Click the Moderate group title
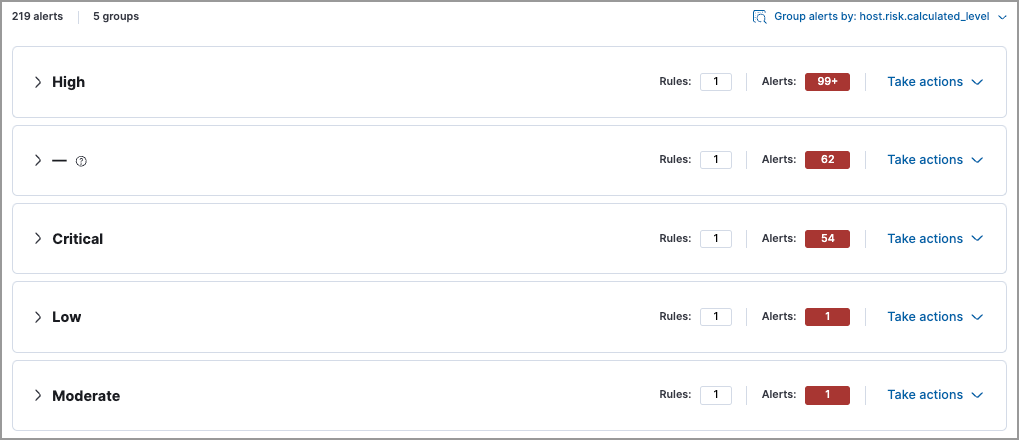 (86, 396)
